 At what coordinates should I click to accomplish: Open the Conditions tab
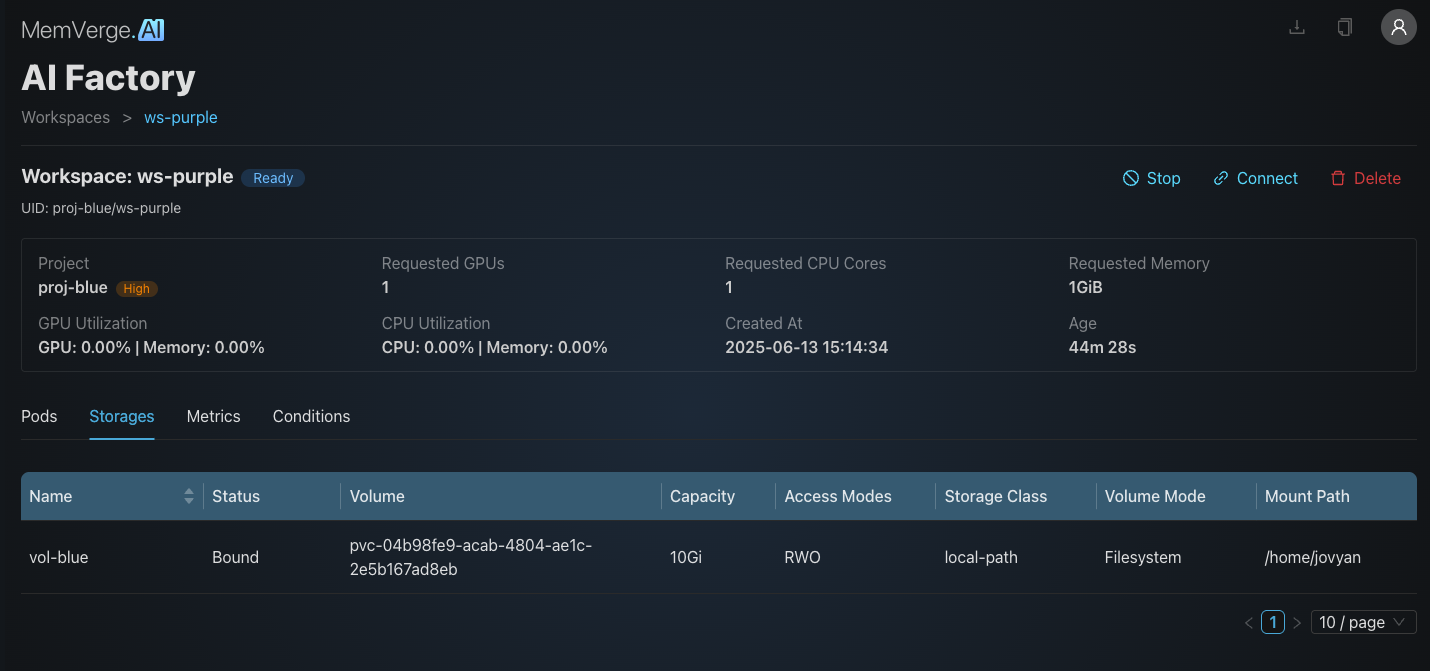(311, 416)
